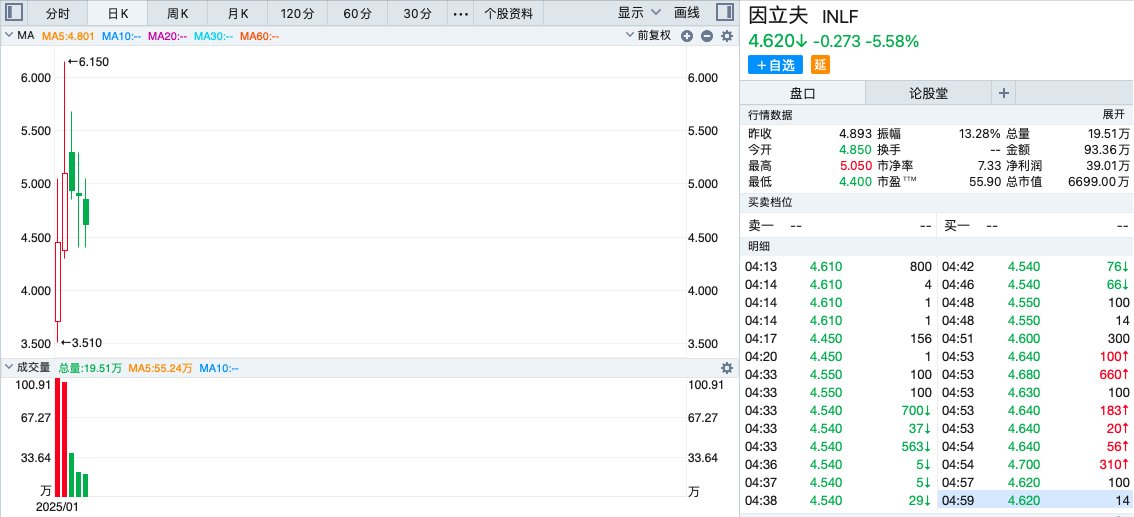Select the 周K weekly chart tab
This screenshot has width=1134, height=517.
tap(178, 13)
